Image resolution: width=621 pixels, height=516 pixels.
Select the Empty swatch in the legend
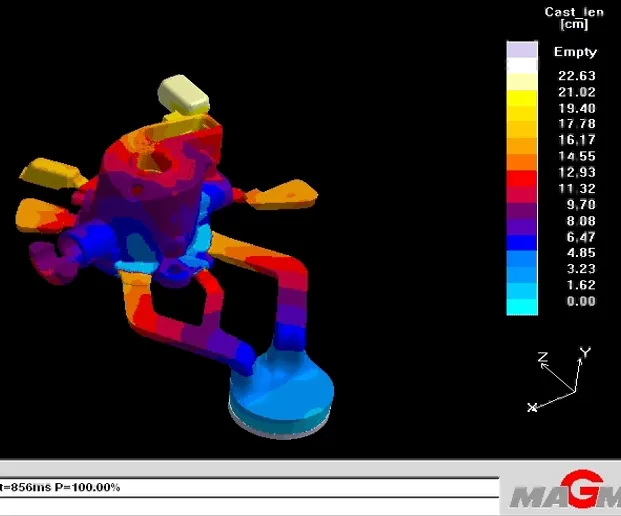pos(523,50)
